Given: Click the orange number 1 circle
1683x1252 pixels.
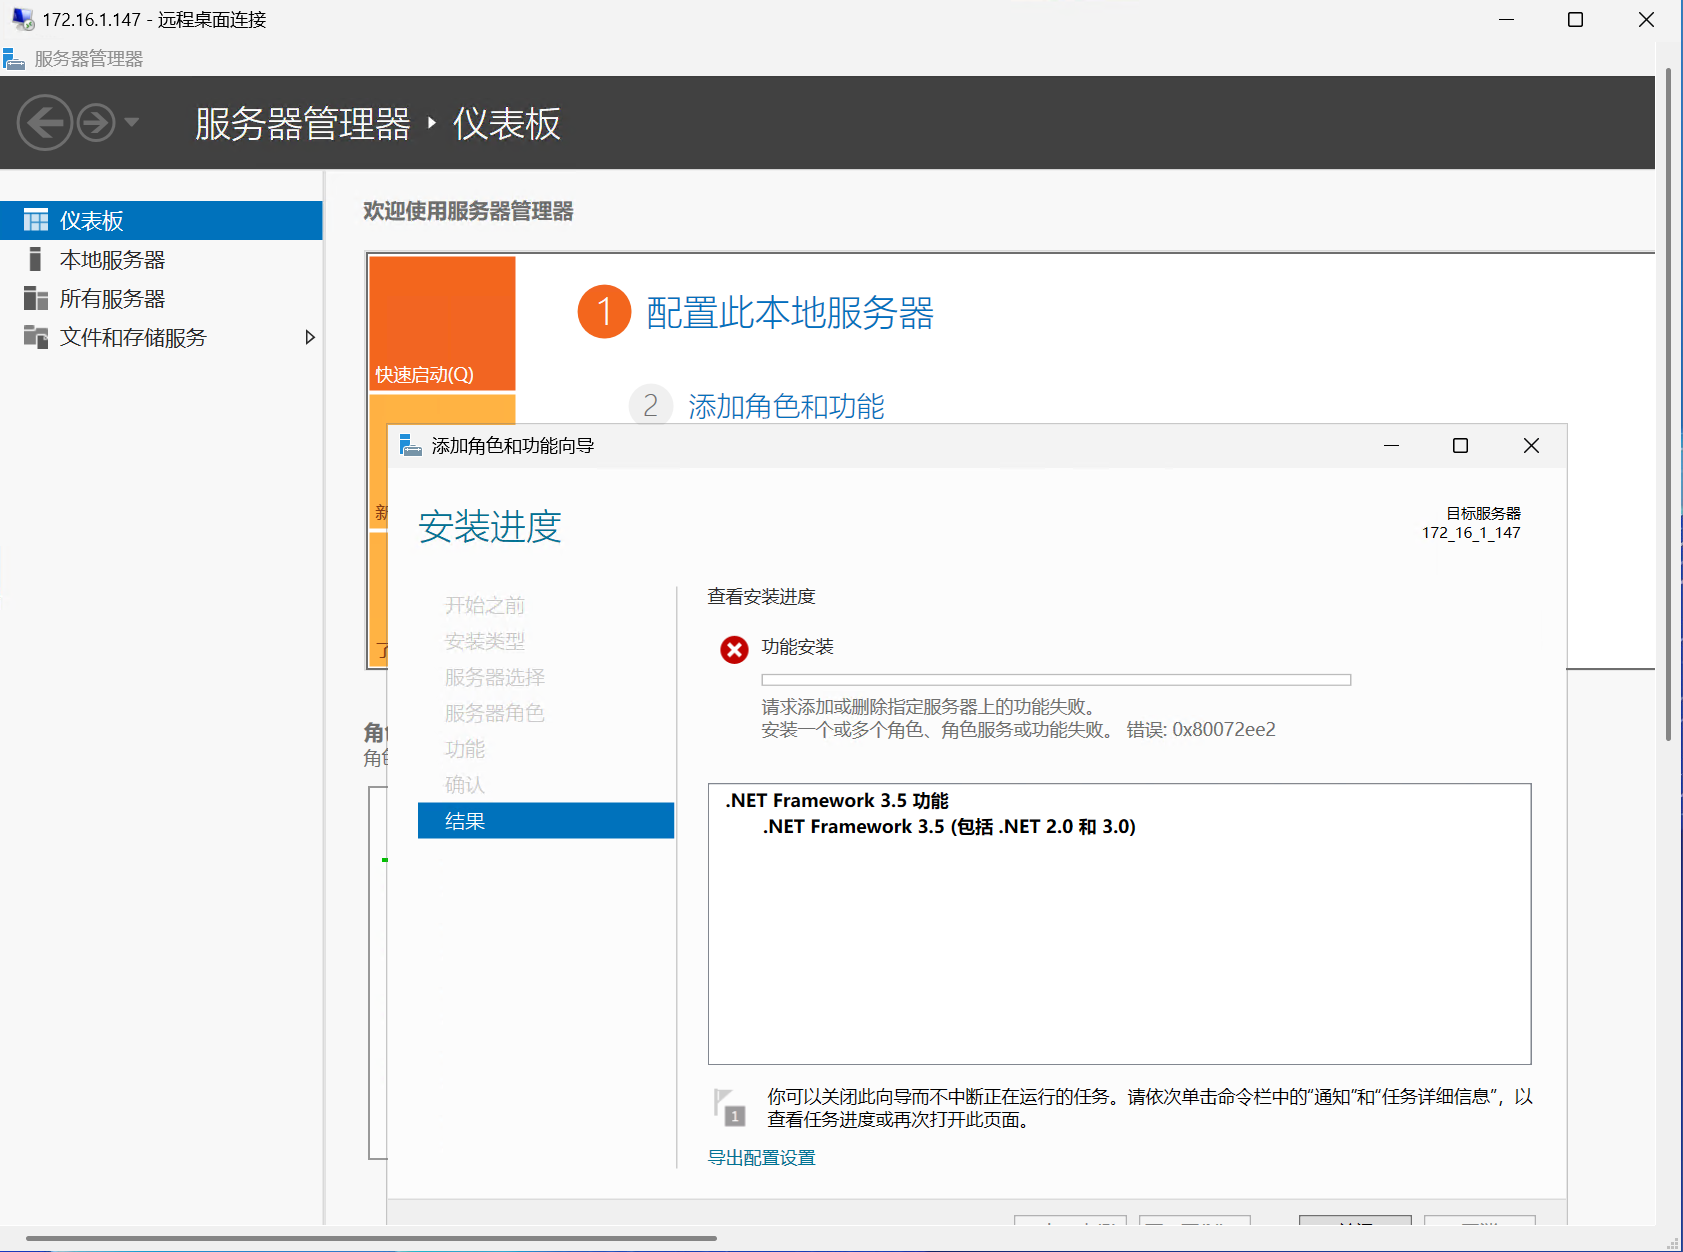Looking at the screenshot, I should coord(604,312).
